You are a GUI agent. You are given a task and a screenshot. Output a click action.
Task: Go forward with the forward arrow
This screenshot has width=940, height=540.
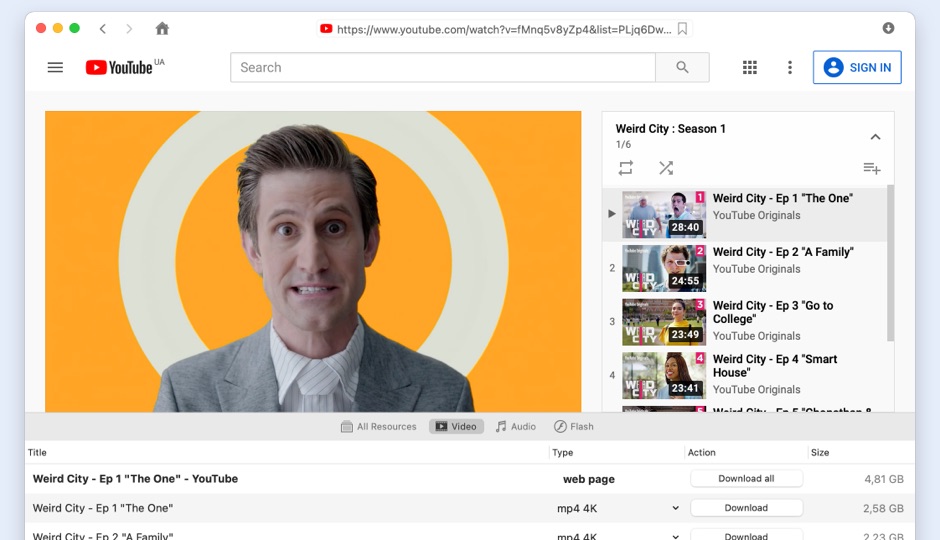click(129, 29)
